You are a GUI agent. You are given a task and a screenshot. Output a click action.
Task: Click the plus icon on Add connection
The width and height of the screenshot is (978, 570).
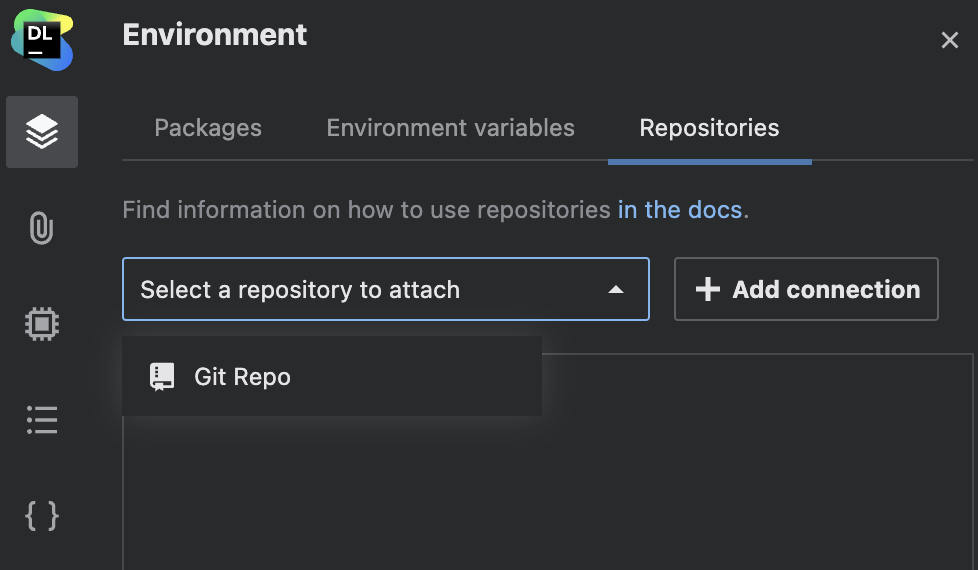(708, 290)
